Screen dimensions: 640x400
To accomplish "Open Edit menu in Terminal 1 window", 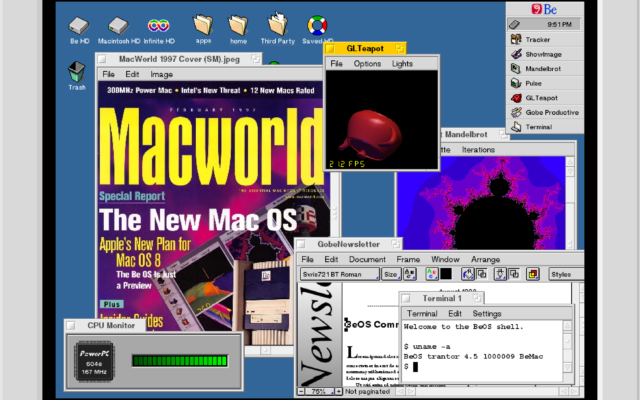I will 455,313.
